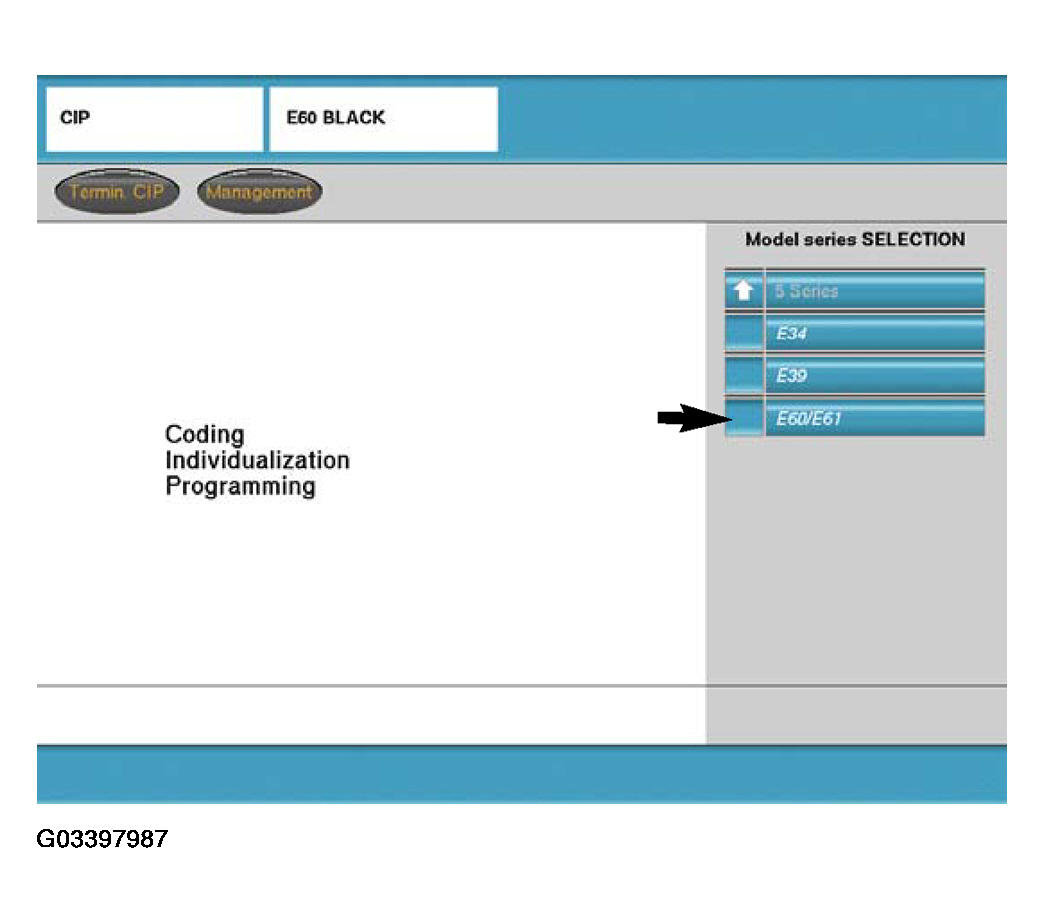The width and height of the screenshot is (1045, 923).
Task: Click the up arrow icon beside 5 Series
Action: [743, 291]
